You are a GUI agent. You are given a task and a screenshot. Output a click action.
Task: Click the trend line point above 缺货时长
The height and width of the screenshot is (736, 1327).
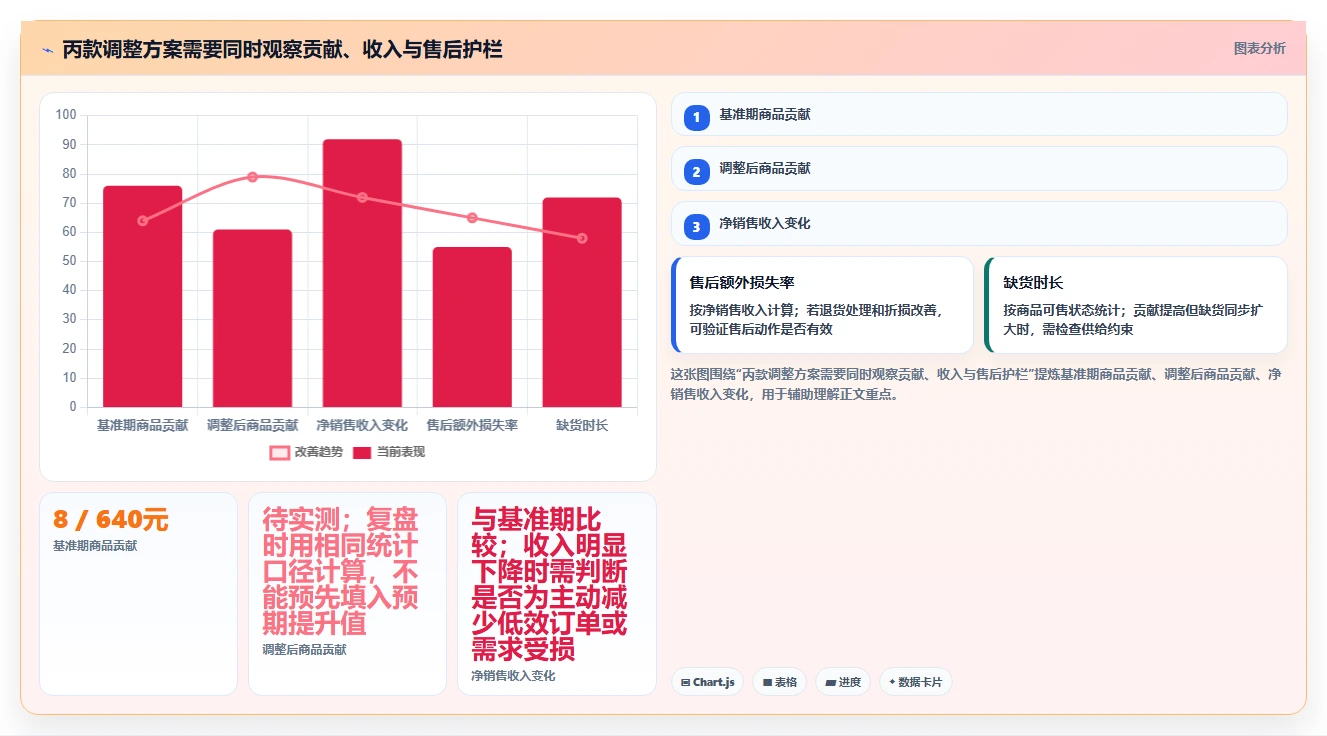tap(582, 238)
